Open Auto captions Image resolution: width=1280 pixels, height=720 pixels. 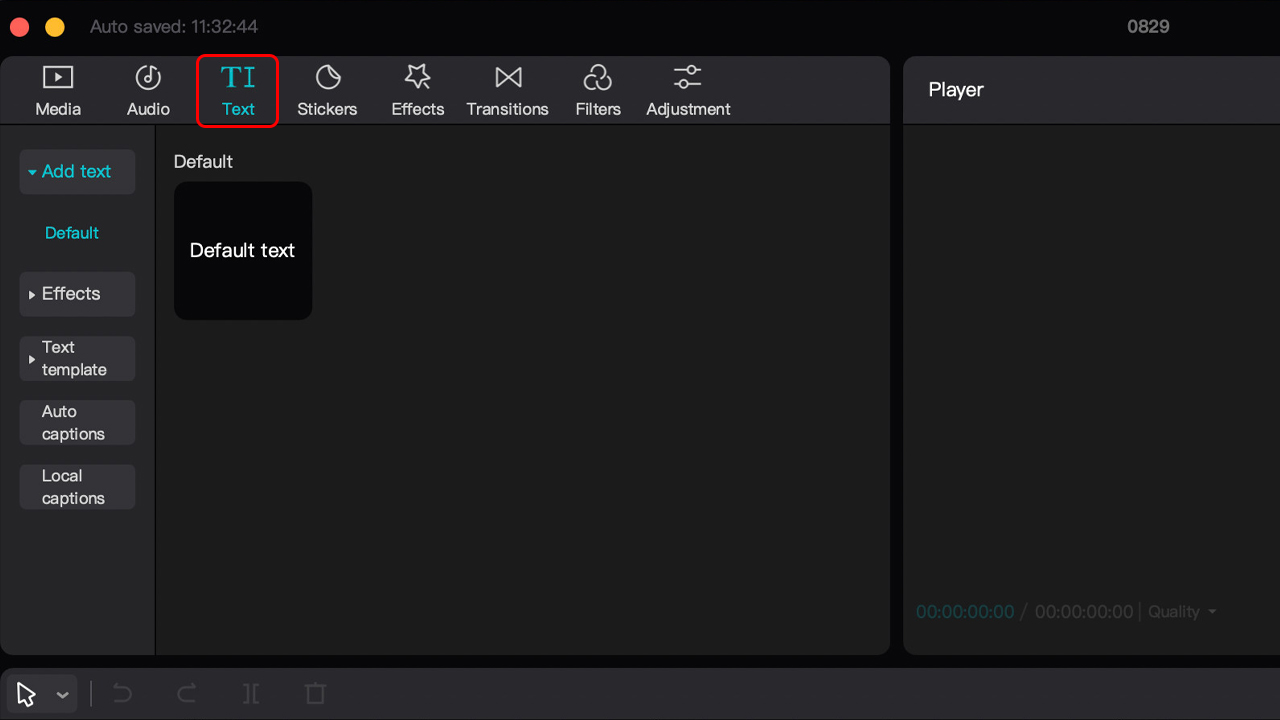[x=77, y=422]
